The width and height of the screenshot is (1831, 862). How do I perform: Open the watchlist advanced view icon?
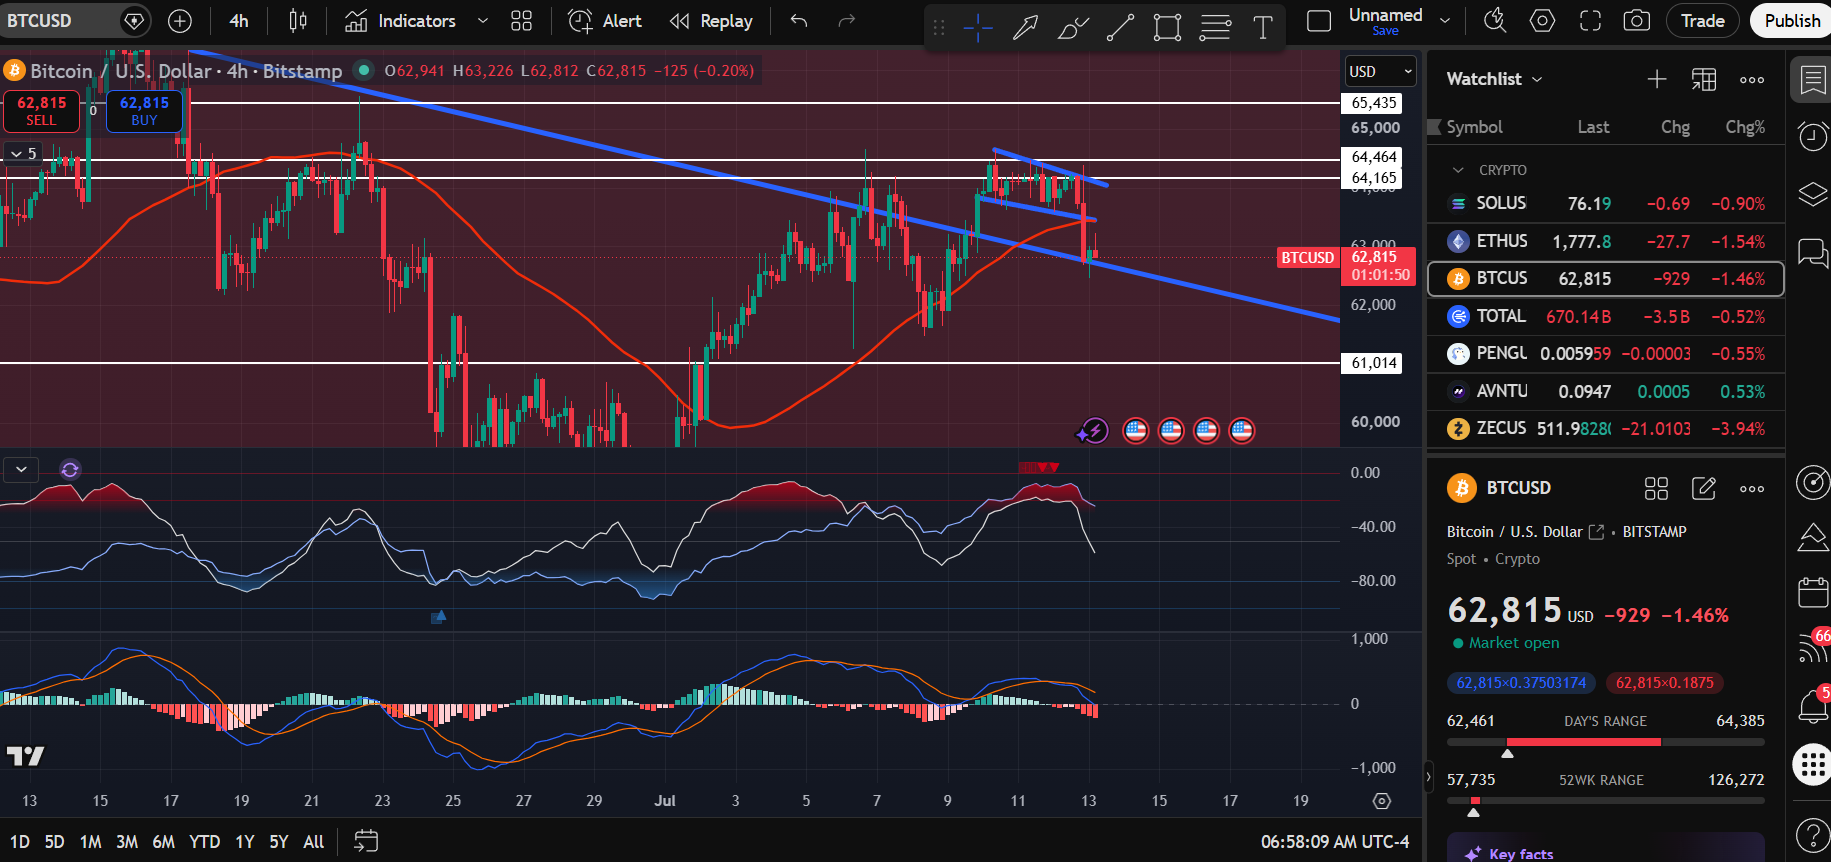(x=1704, y=79)
